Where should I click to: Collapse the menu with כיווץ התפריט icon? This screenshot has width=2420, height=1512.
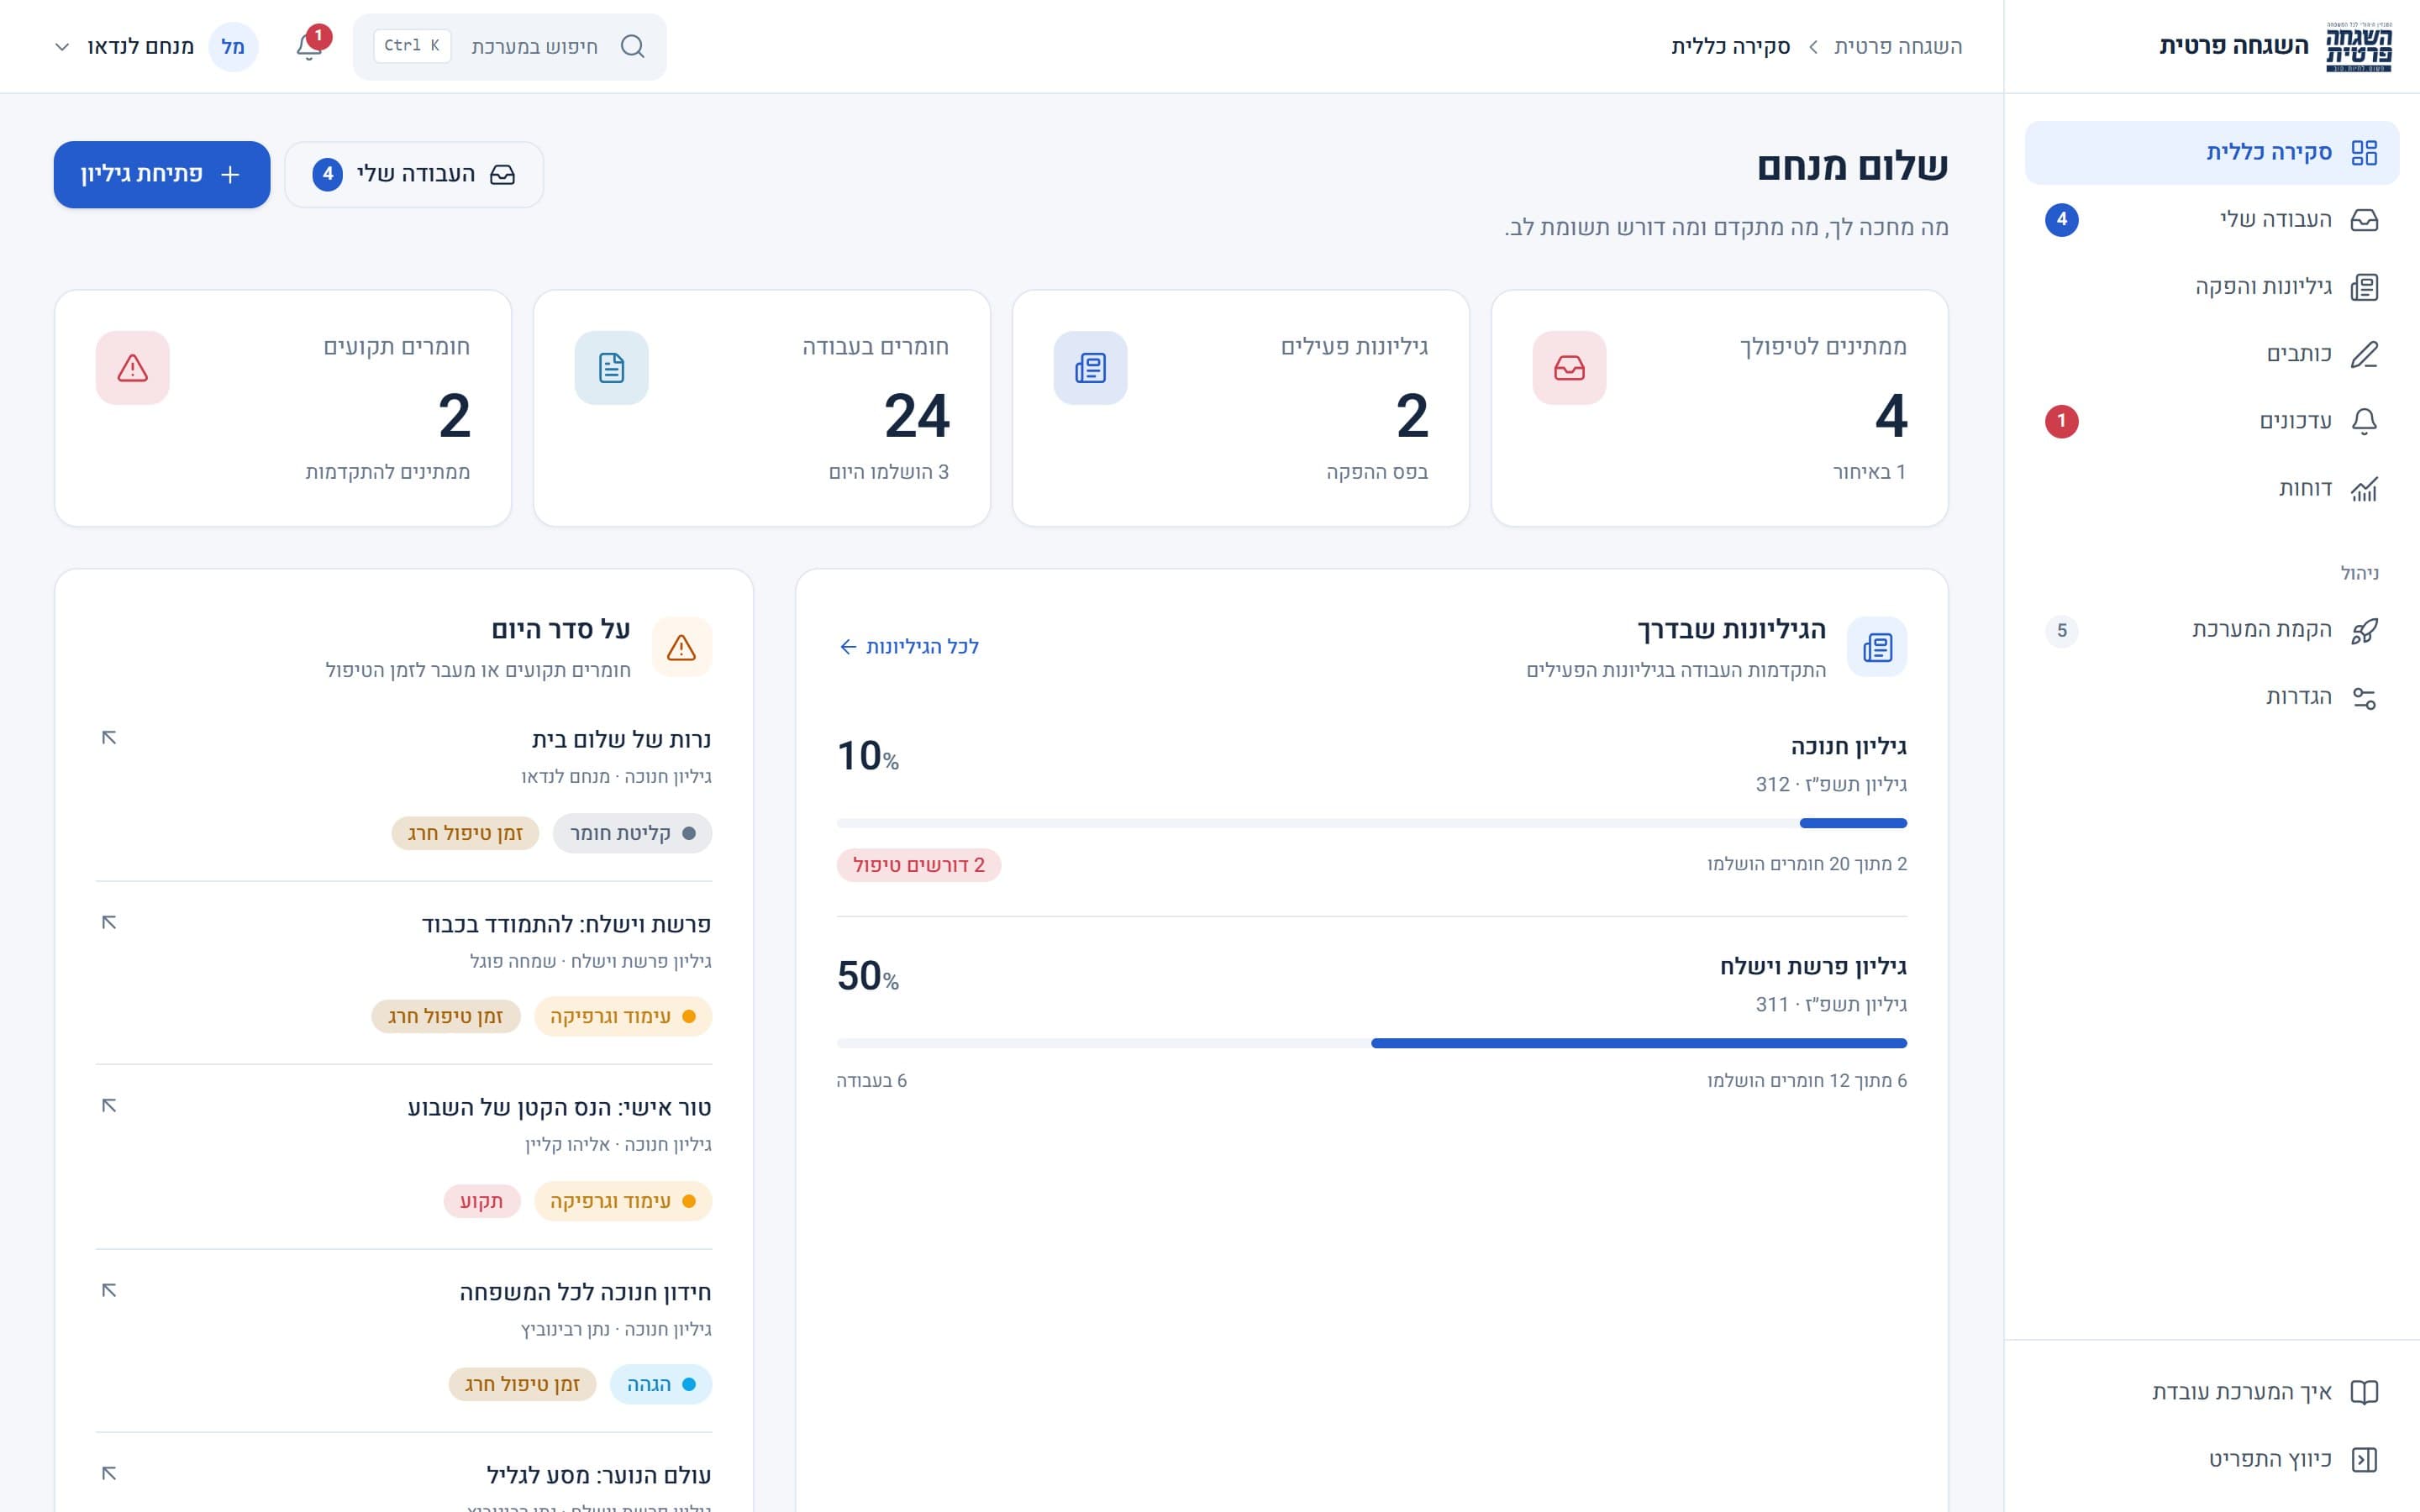point(2364,1459)
